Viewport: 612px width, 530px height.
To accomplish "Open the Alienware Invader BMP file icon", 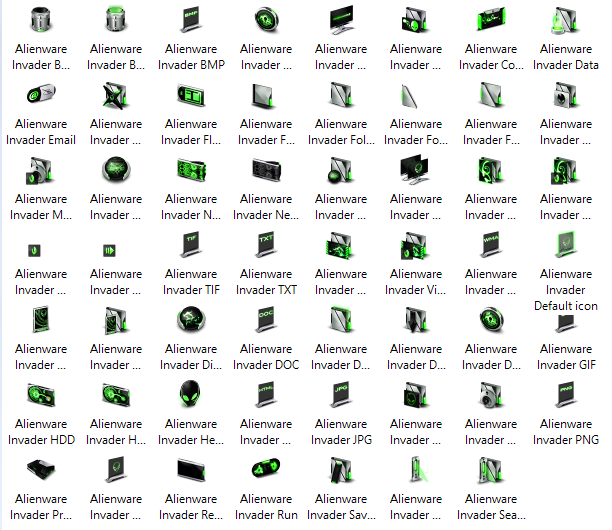I will 191,20.
